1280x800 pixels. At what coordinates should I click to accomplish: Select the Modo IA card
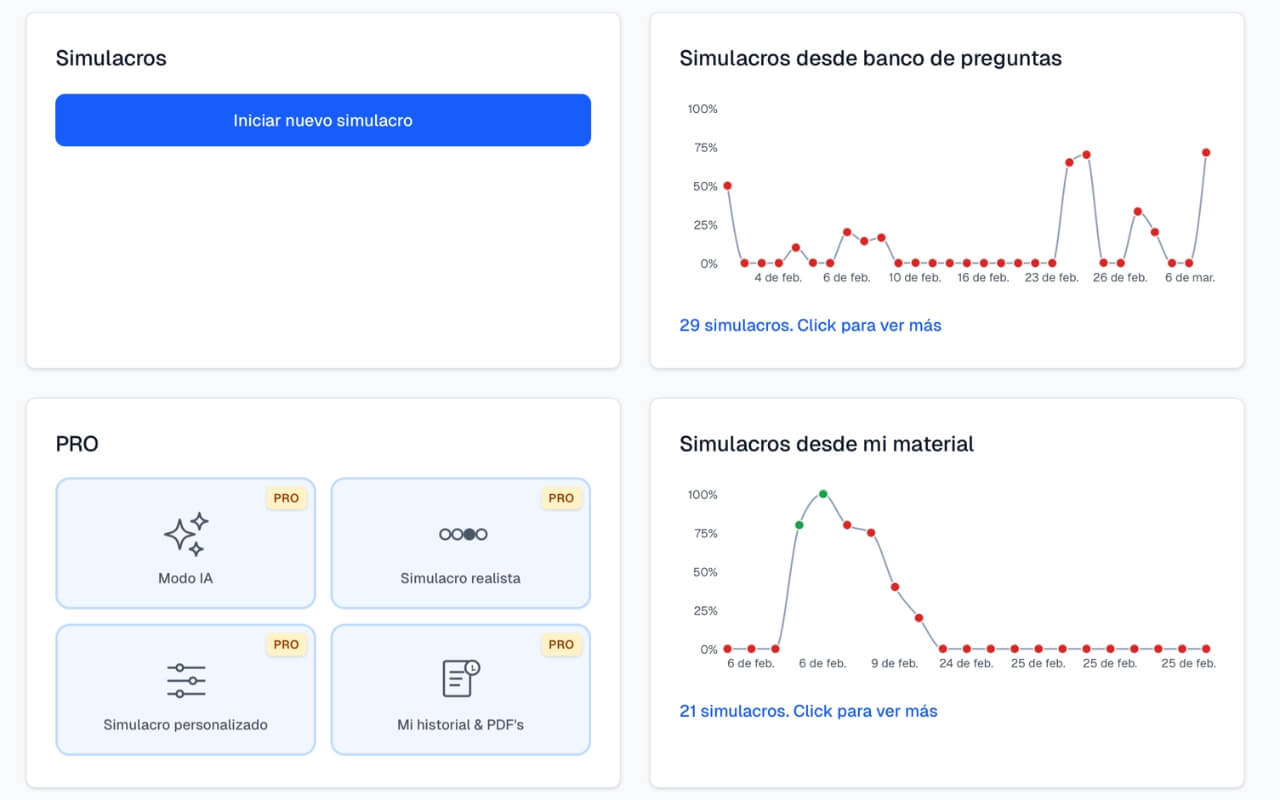click(186, 543)
